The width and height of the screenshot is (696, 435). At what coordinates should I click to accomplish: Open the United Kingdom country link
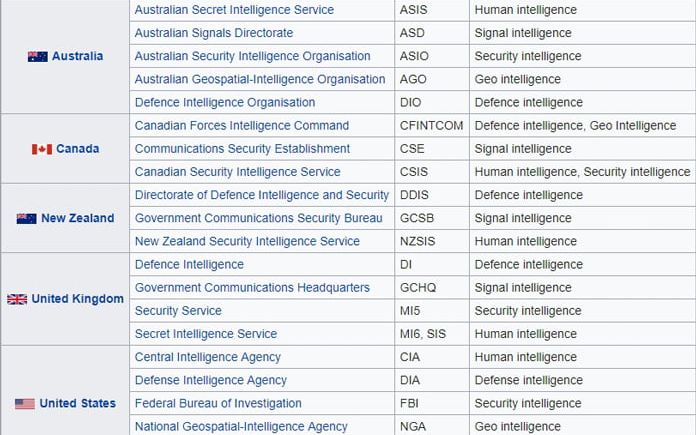tap(78, 299)
